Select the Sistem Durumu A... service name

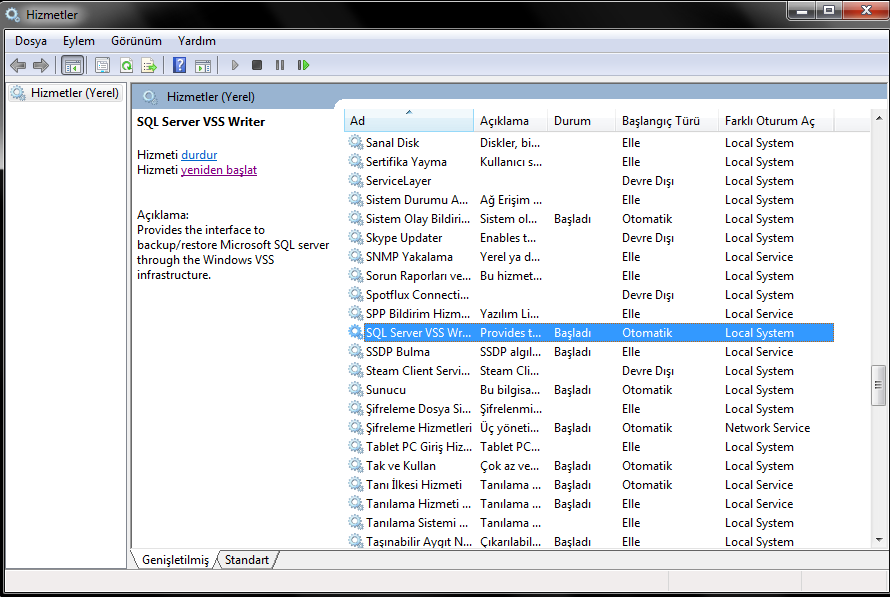coord(417,200)
